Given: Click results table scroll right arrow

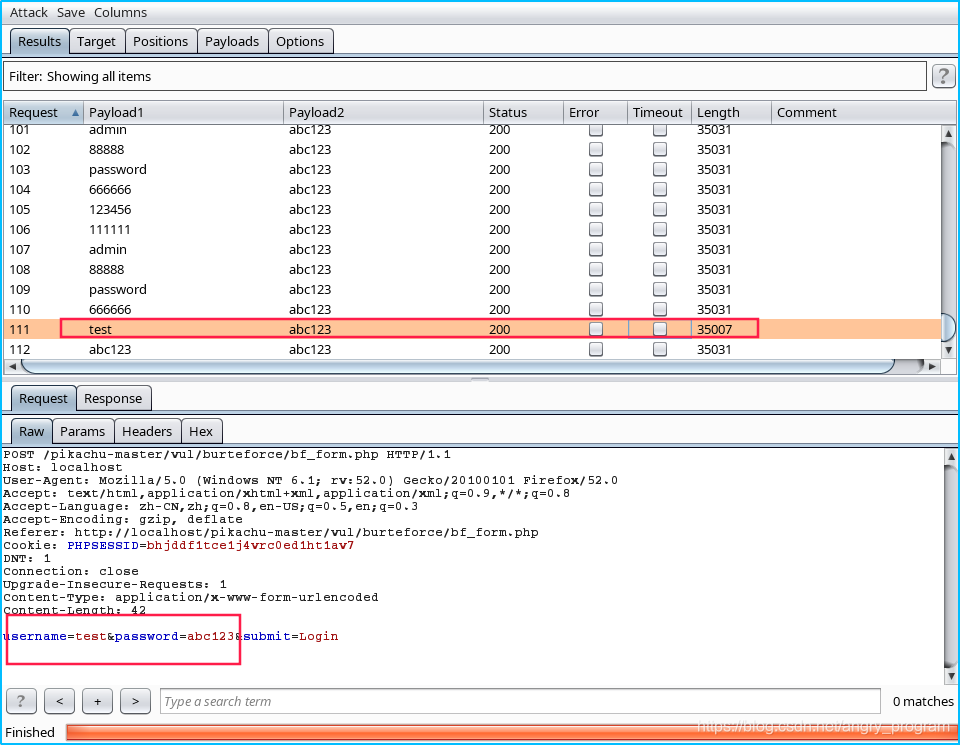Looking at the screenshot, I should (x=932, y=366).
